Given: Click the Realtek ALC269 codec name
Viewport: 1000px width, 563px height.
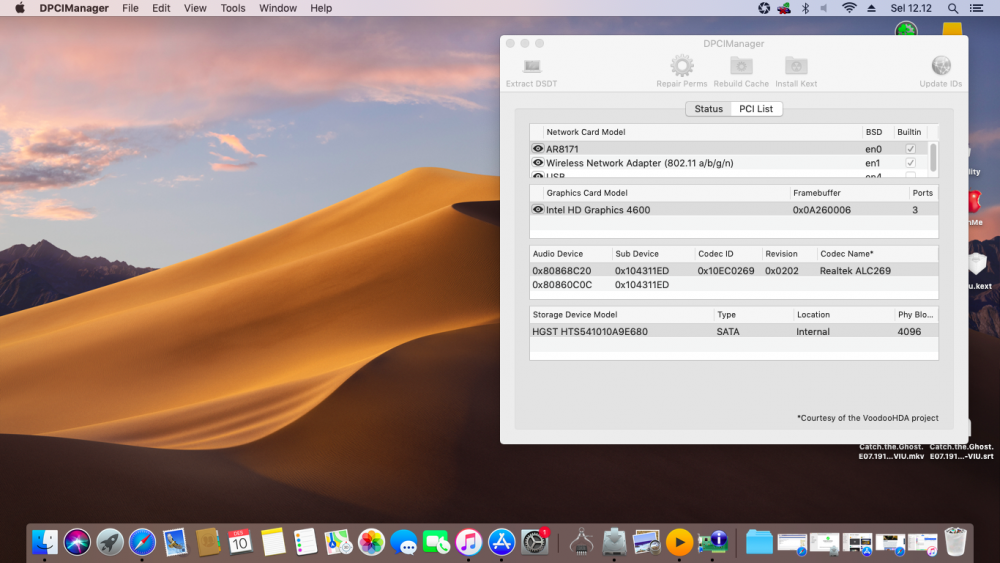Looking at the screenshot, I should tap(855, 270).
